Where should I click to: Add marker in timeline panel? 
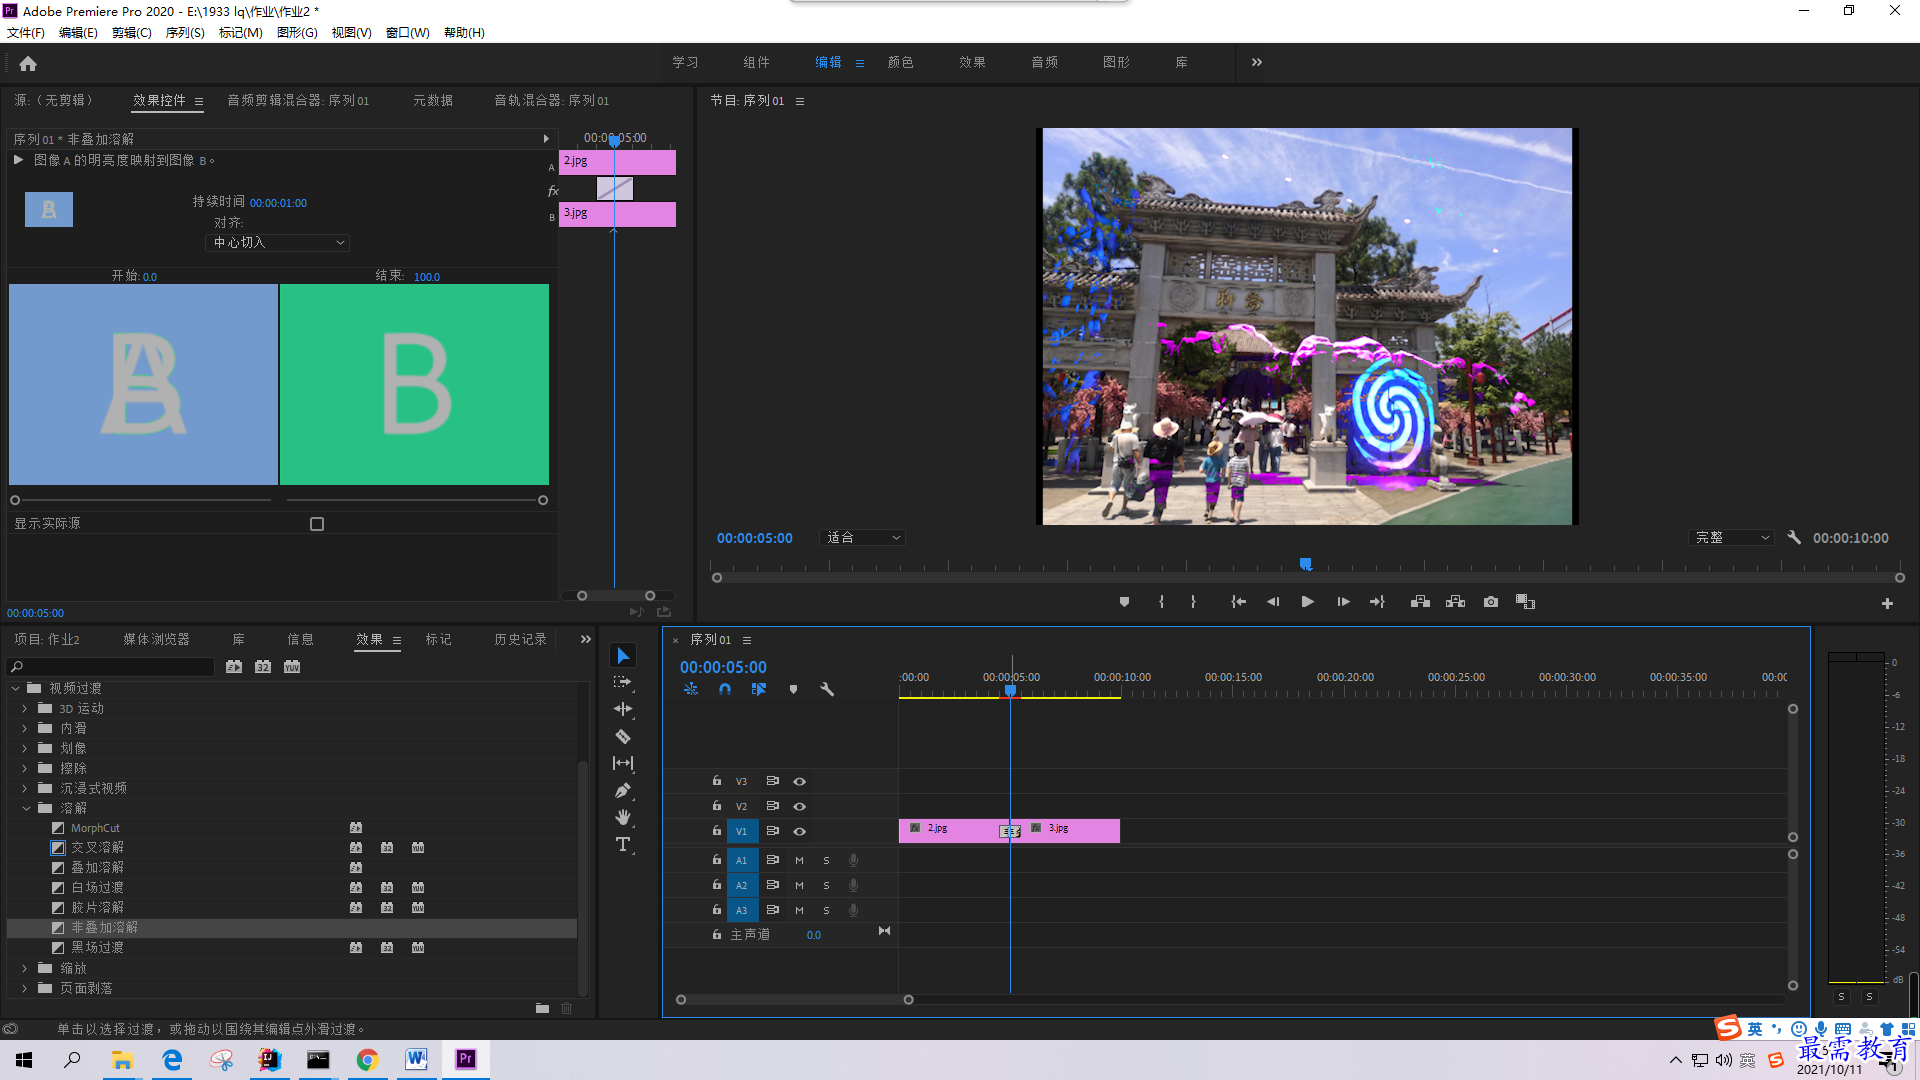click(793, 689)
